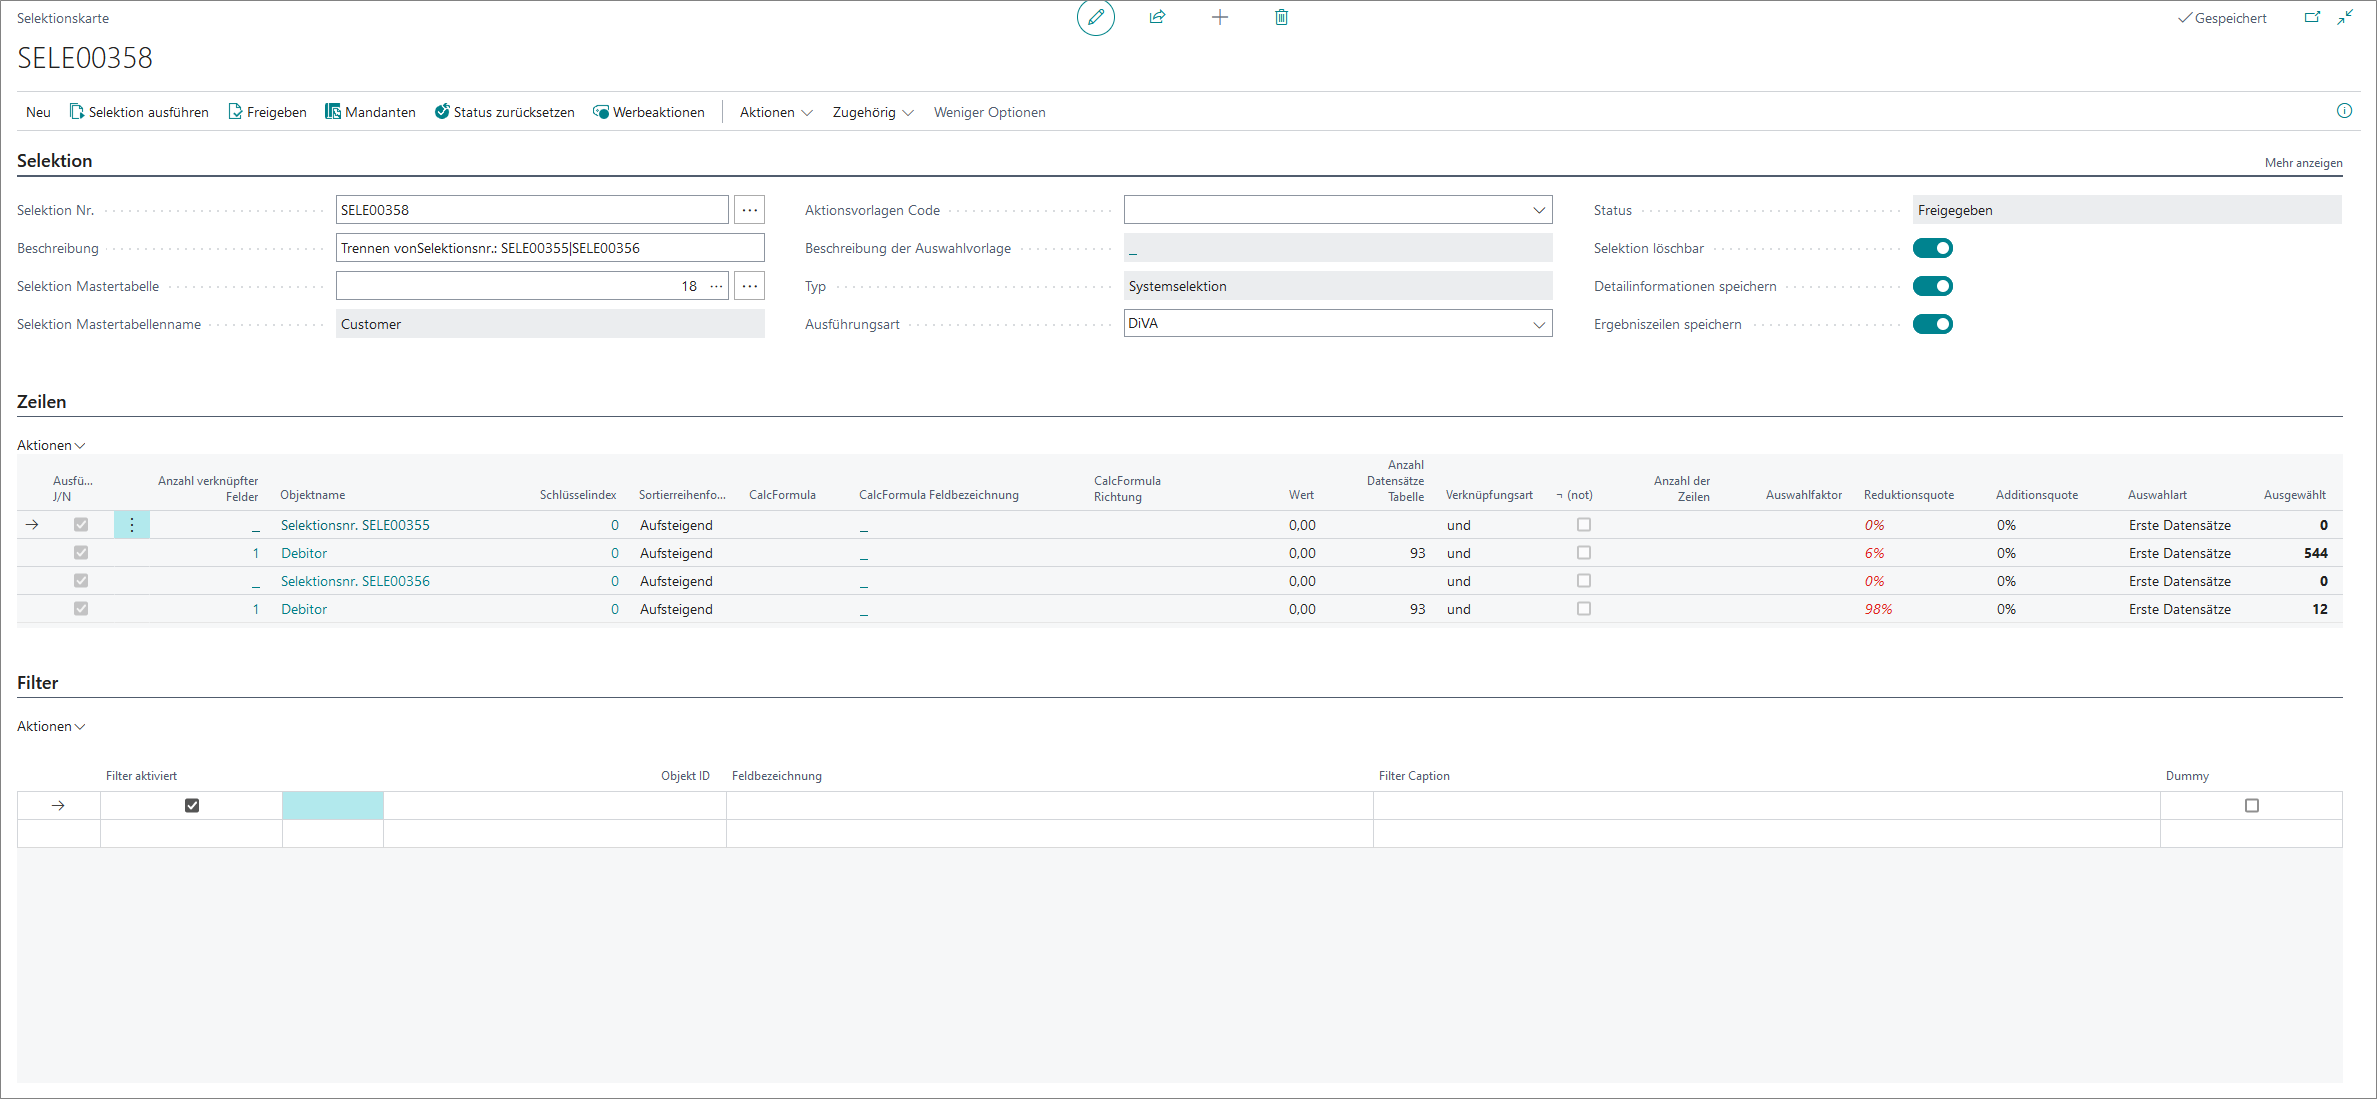Open Selektionsnr. SELE00355 link

[355, 525]
